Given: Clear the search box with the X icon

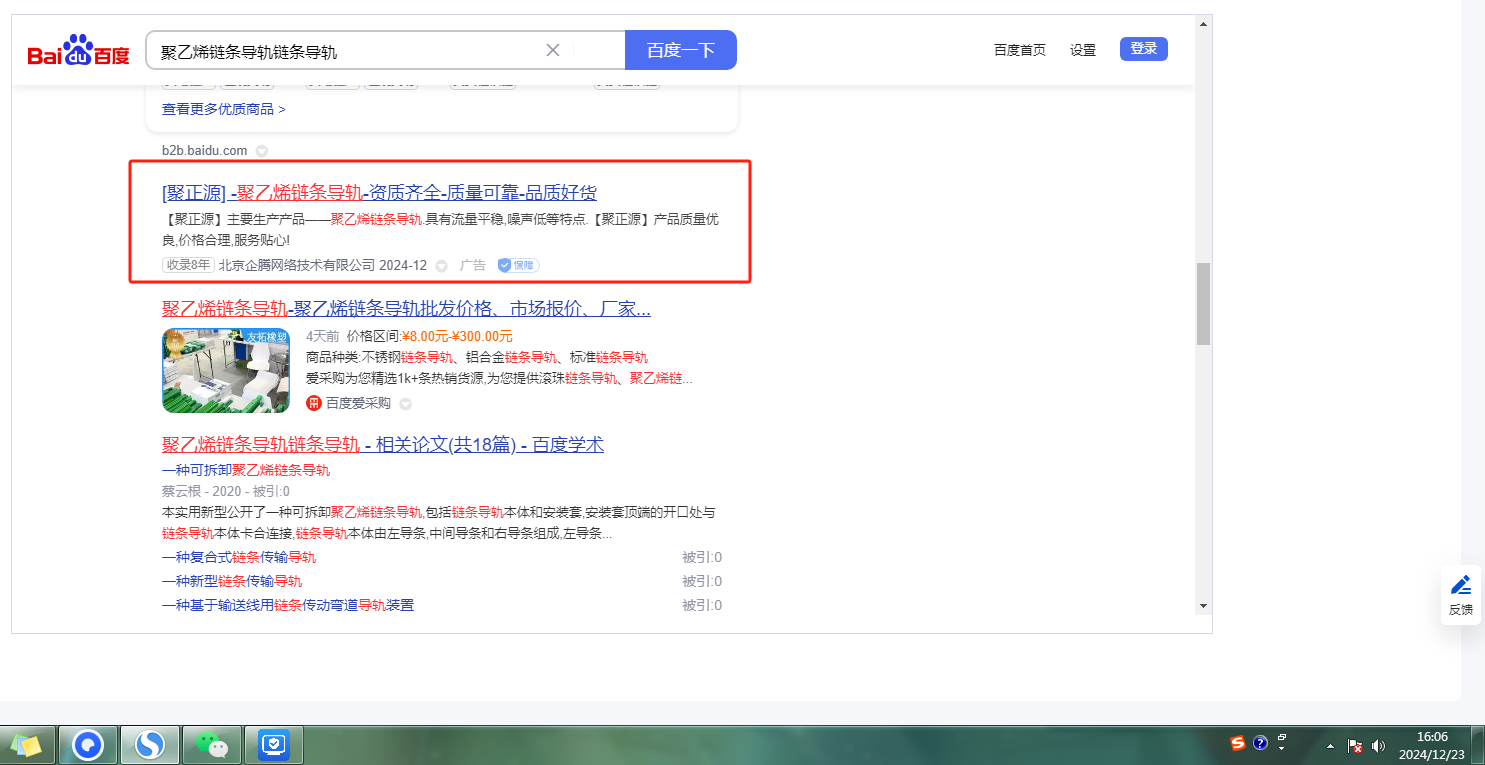Looking at the screenshot, I should click(552, 50).
